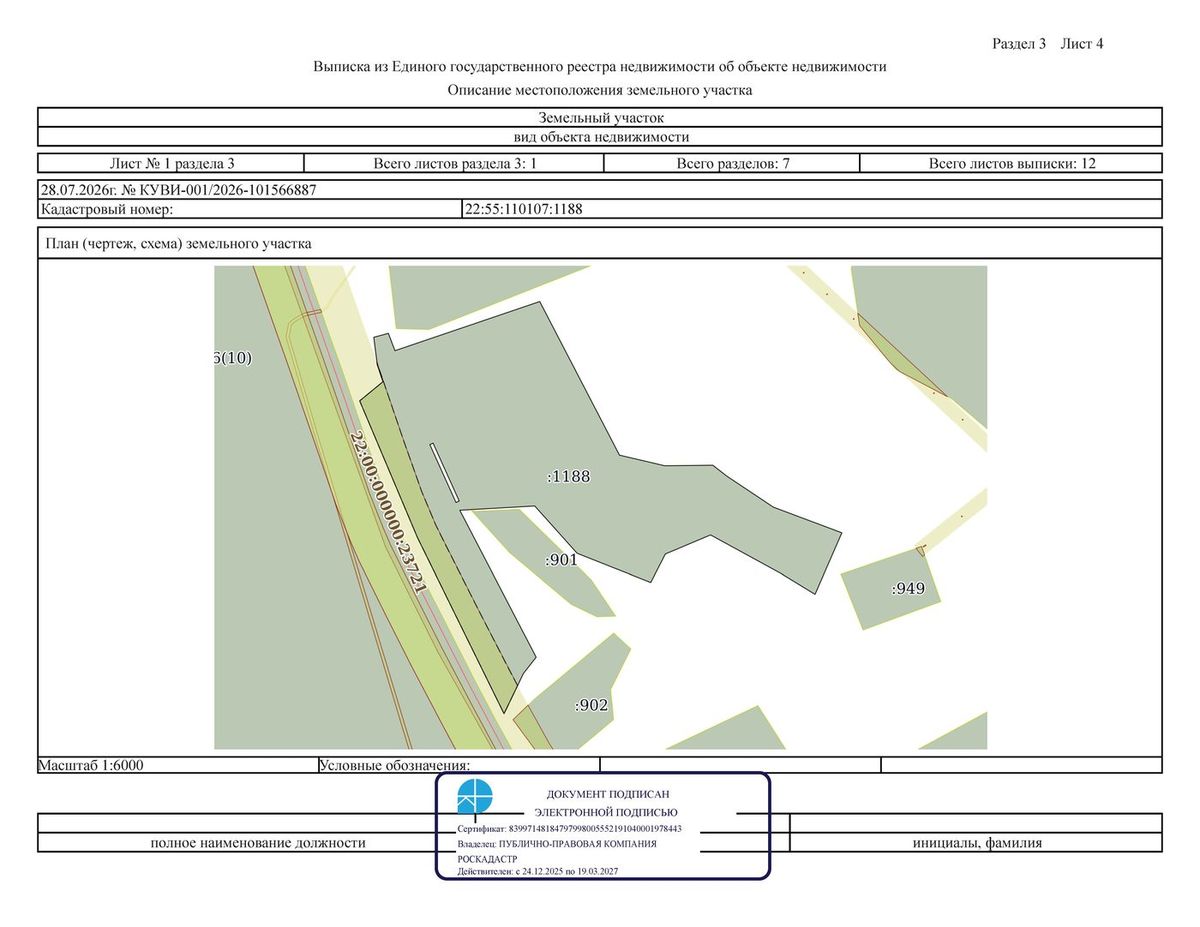1200x927 pixels.
Task: Click the title 'Выписка из Единого государственного реестра недвижимости'
Action: coord(600,67)
